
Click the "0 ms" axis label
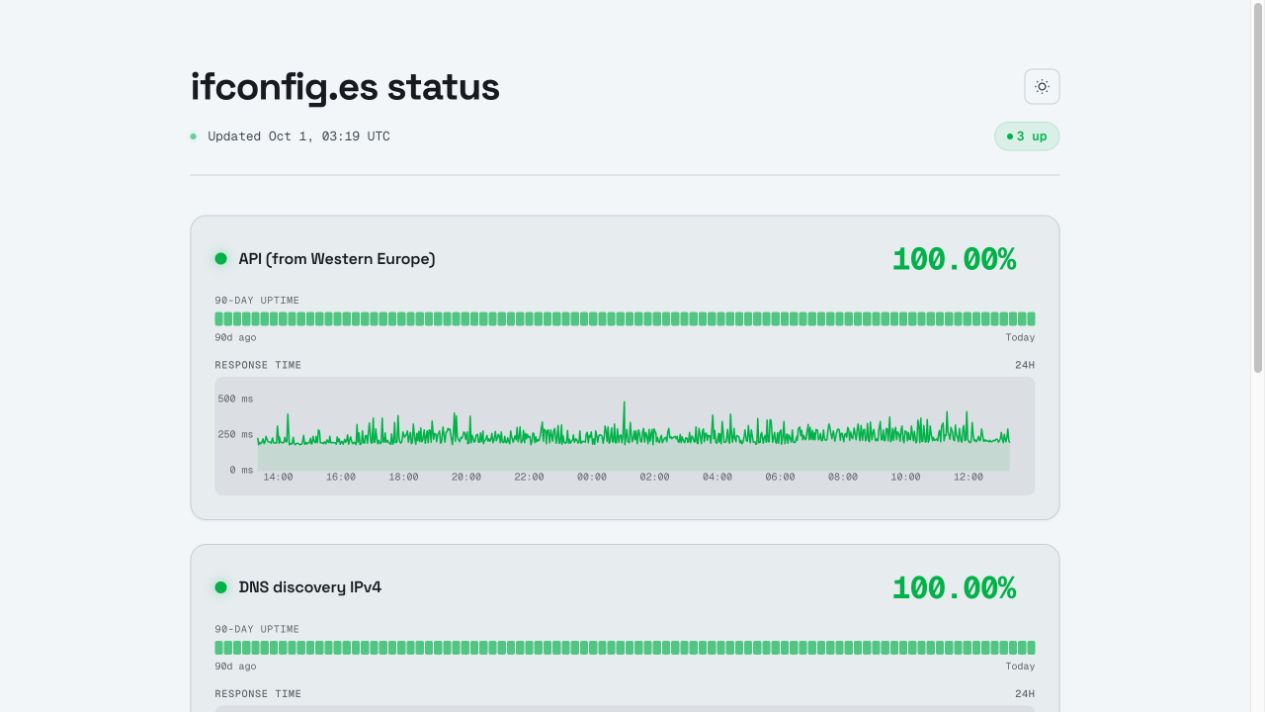point(242,470)
